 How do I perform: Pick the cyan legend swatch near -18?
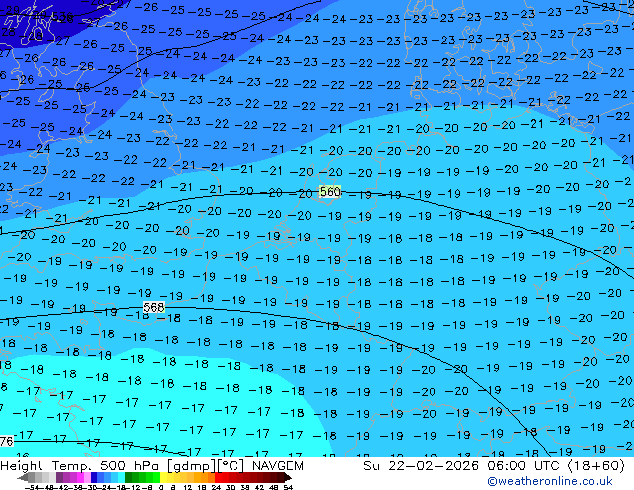click(x=121, y=477)
